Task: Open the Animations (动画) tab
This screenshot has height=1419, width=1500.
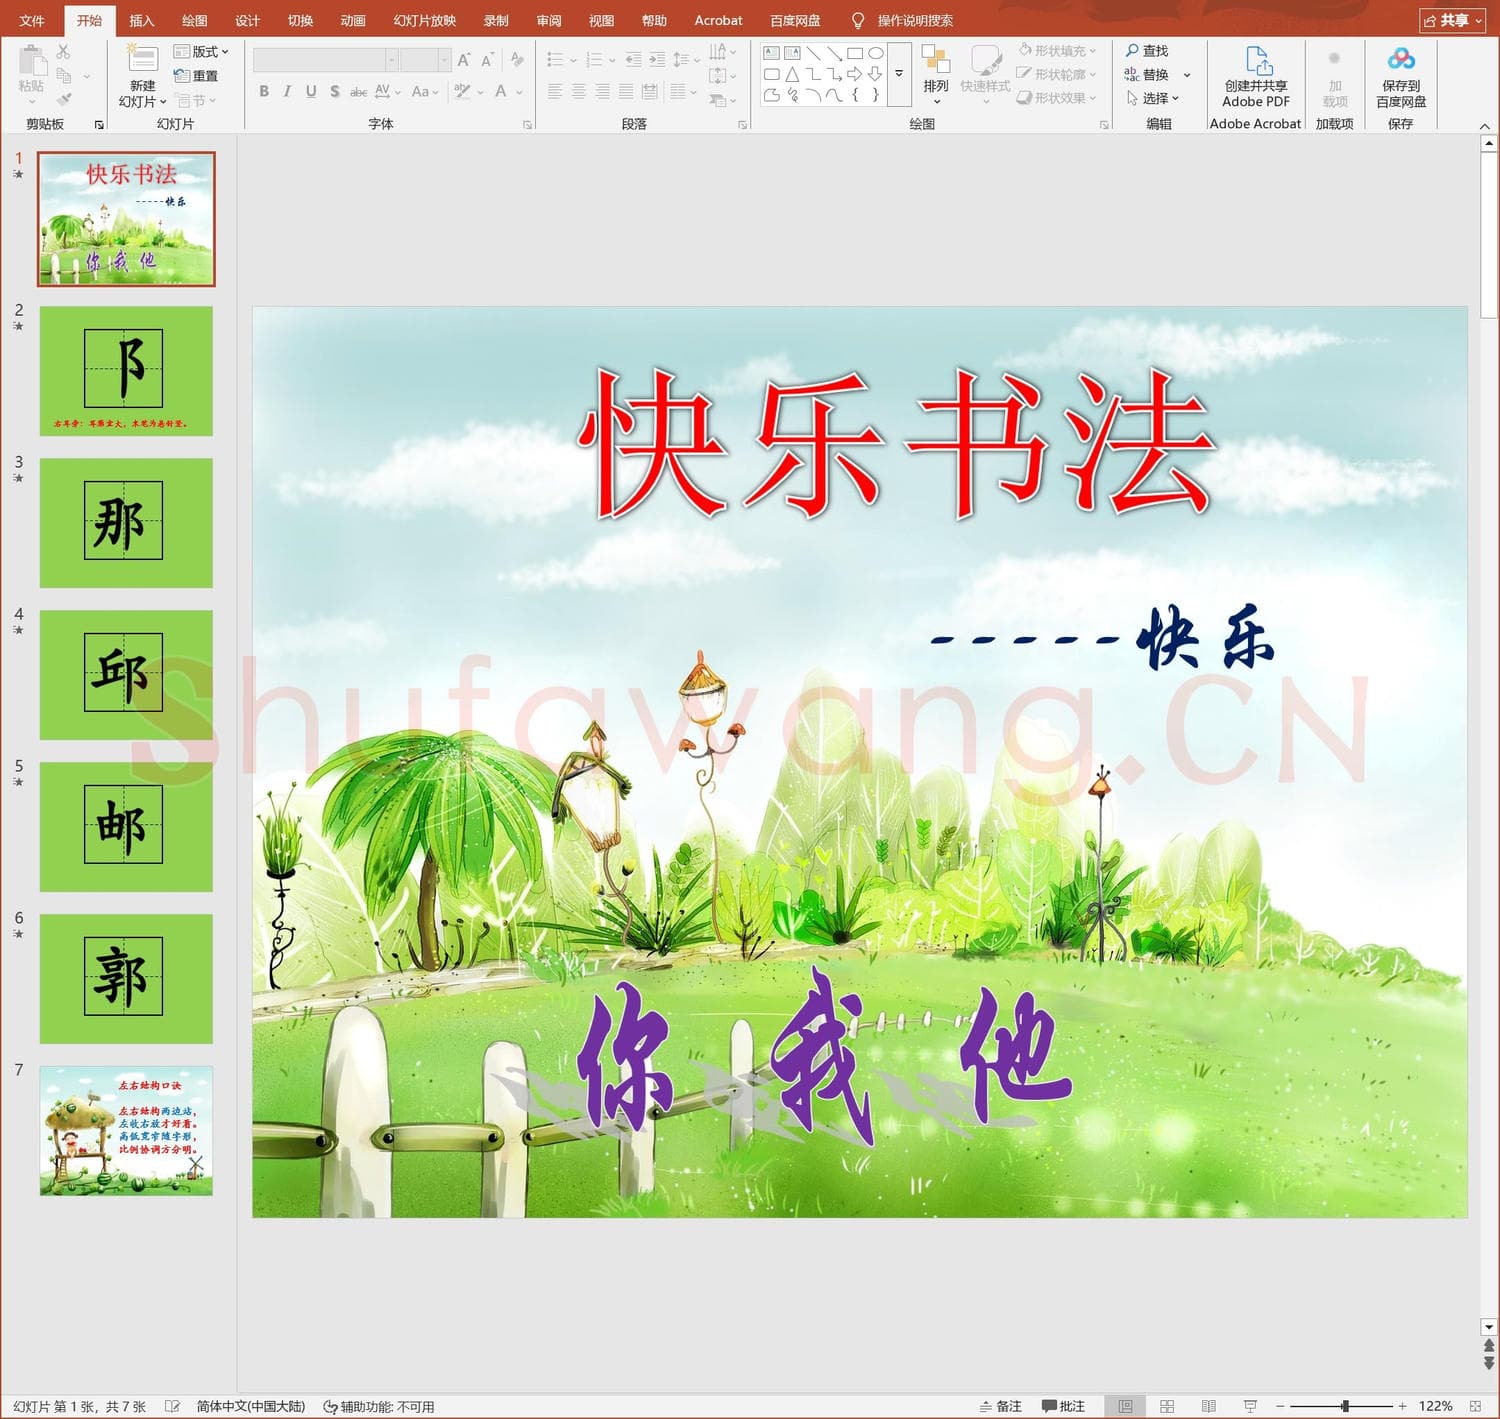Action: point(353,20)
